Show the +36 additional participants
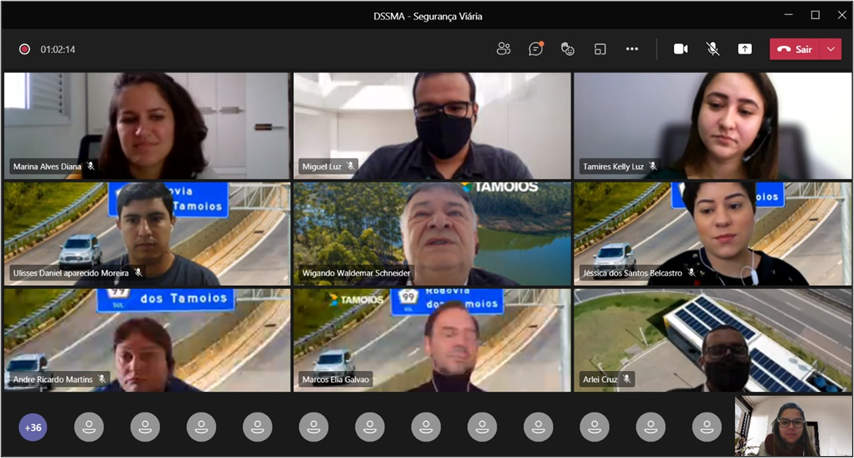This screenshot has height=458, width=854. (33, 427)
